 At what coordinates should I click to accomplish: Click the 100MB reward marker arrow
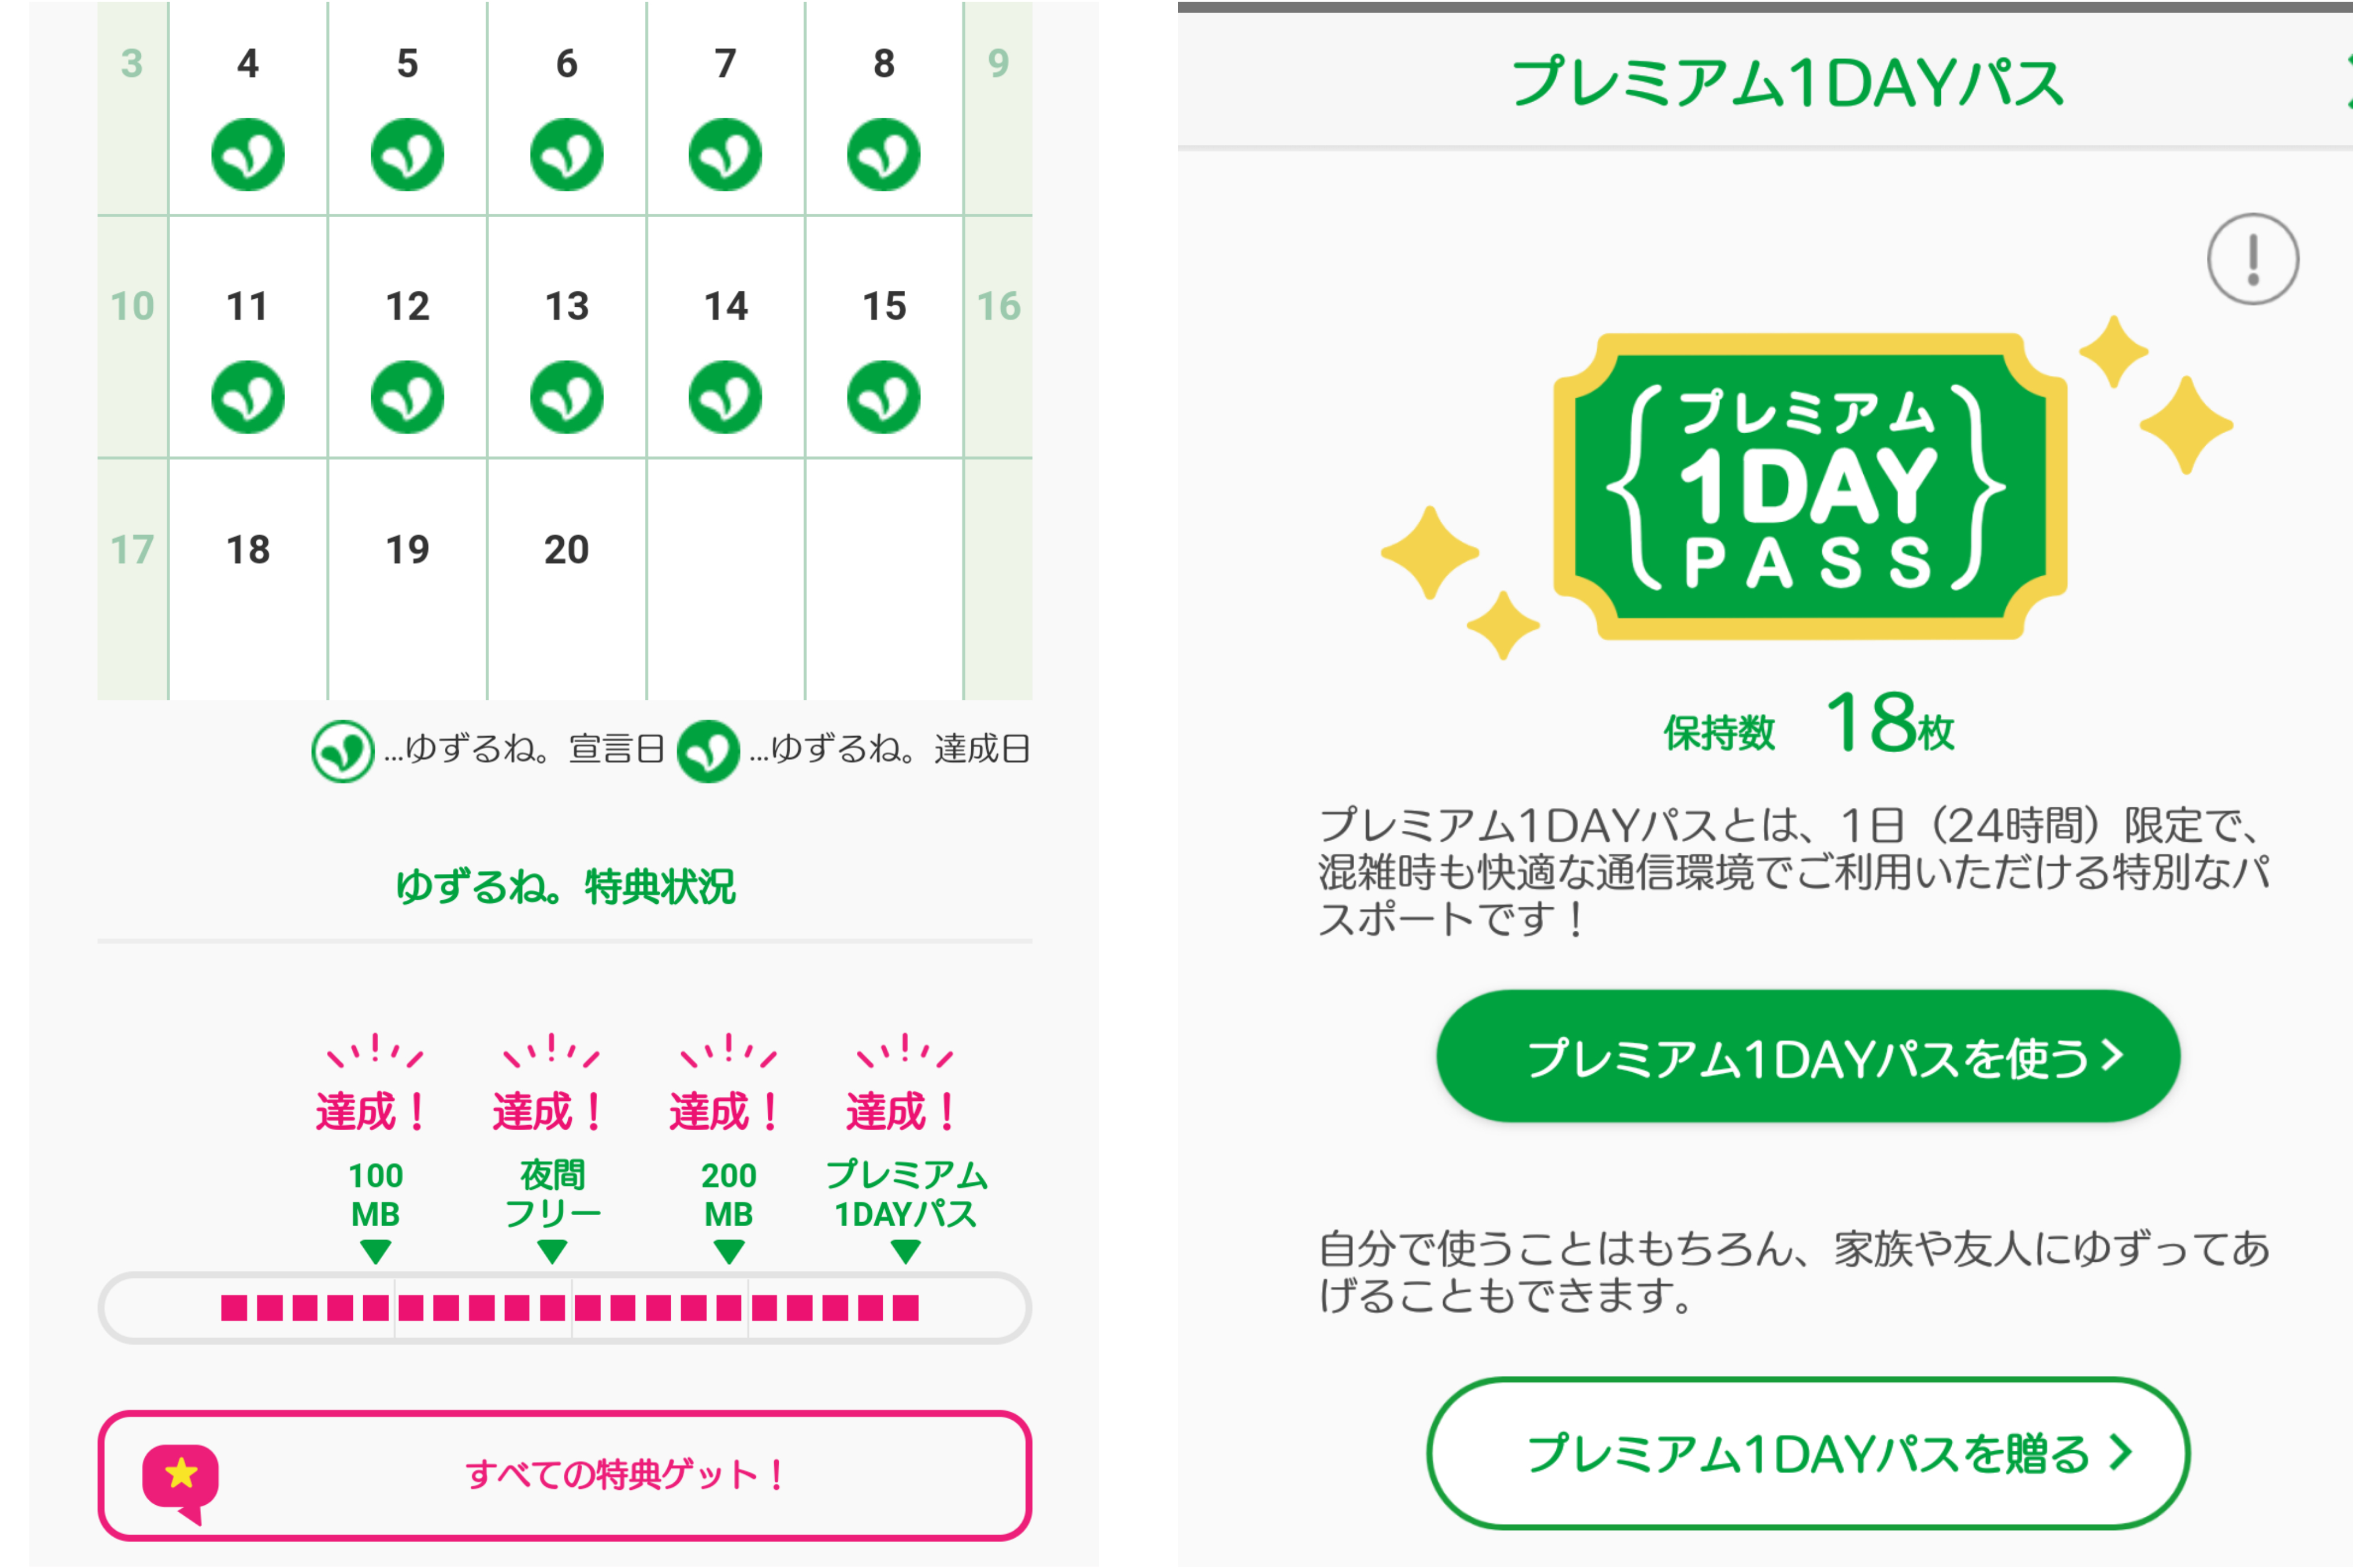pos(376,1251)
